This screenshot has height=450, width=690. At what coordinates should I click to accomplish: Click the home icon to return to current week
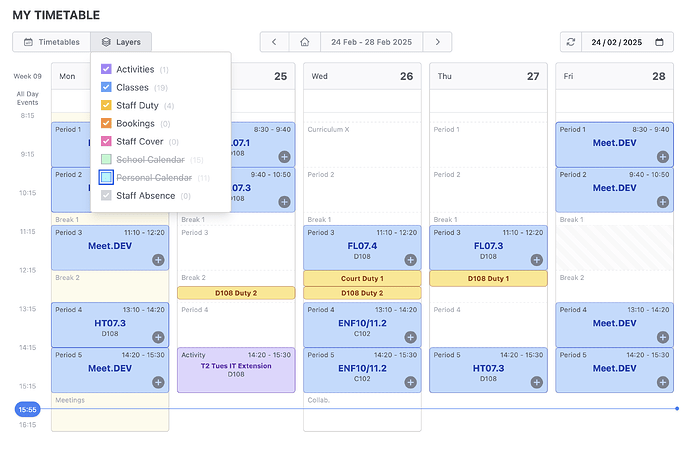(x=305, y=42)
